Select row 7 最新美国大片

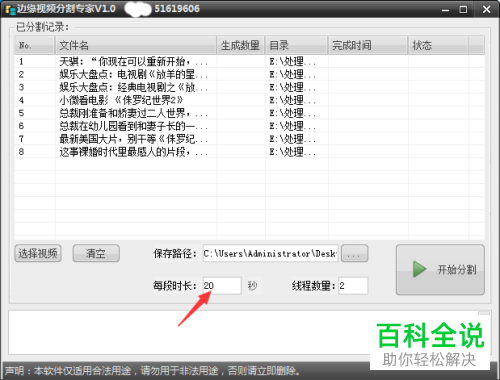point(249,139)
